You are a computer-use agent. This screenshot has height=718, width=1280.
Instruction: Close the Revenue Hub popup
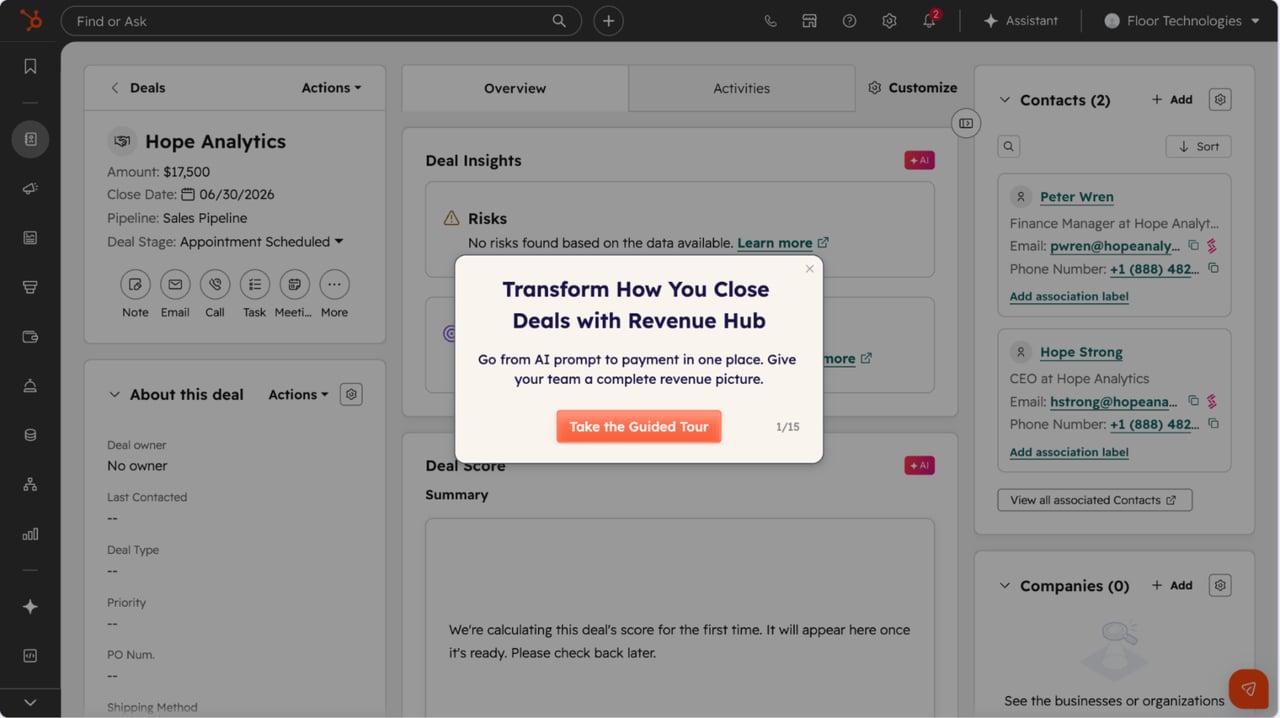pyautogui.click(x=810, y=269)
